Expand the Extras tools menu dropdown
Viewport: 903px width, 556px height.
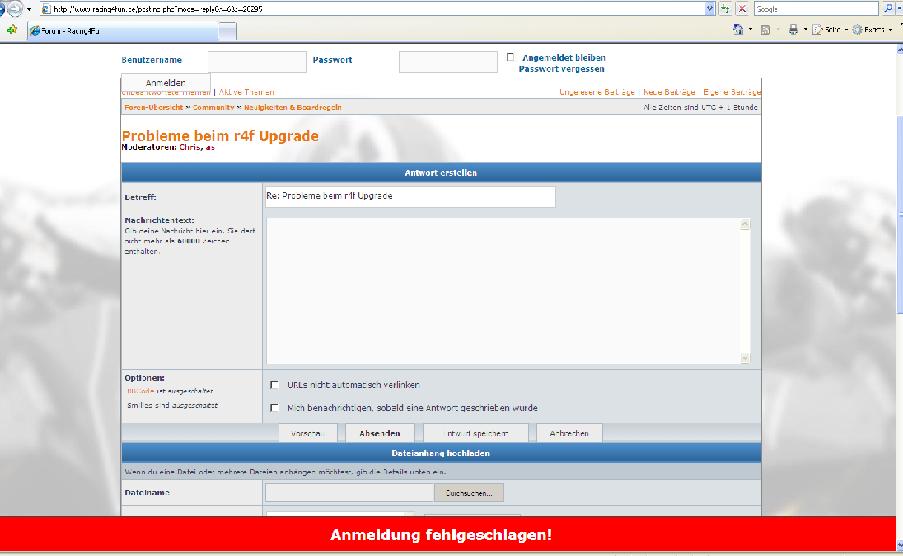pos(891,30)
